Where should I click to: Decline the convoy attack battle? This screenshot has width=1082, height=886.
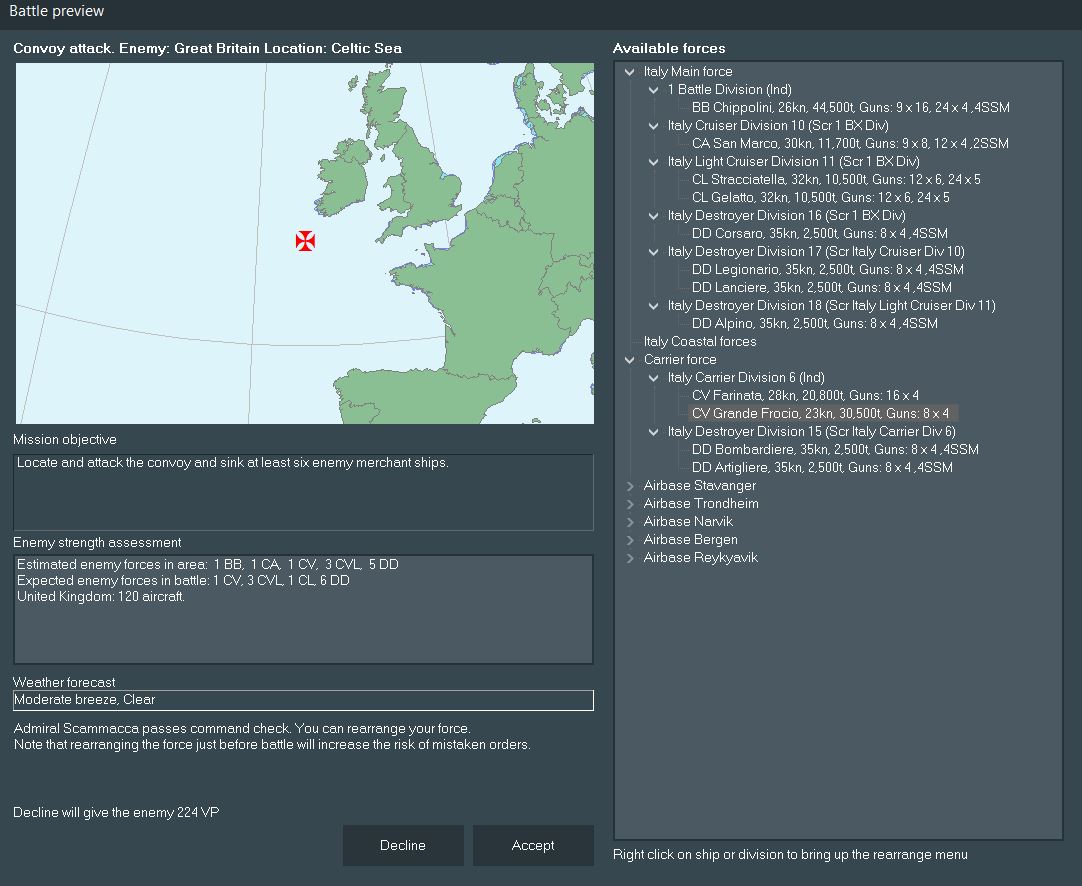tap(403, 845)
